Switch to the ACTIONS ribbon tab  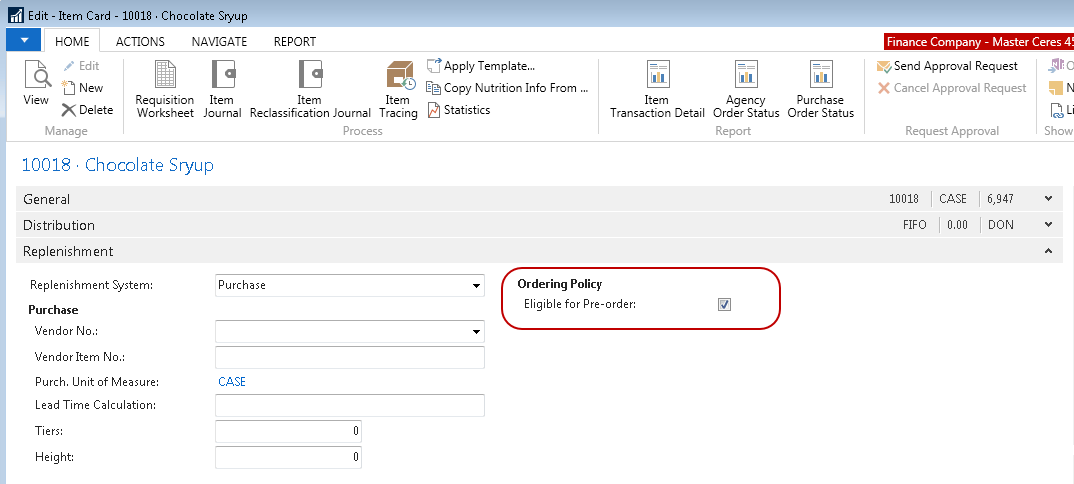click(140, 42)
